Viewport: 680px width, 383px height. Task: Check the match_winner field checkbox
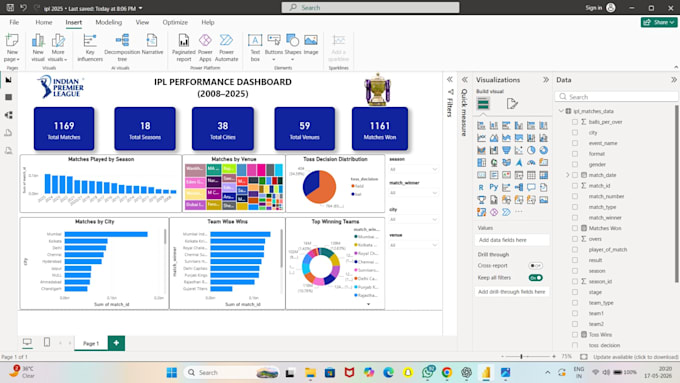pyautogui.click(x=575, y=217)
